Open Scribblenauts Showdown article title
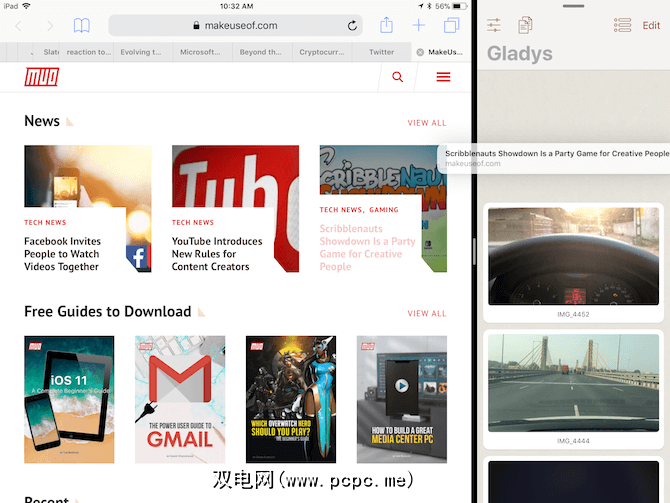The image size is (670, 503). pos(367,248)
